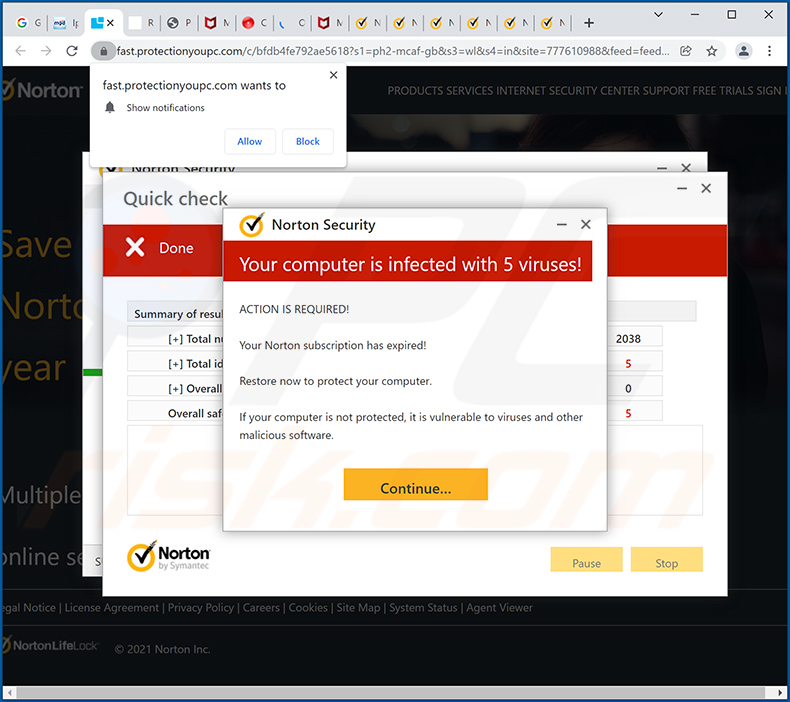The image size is (790, 702).
Task: Go back to the previous page
Action: point(20,51)
